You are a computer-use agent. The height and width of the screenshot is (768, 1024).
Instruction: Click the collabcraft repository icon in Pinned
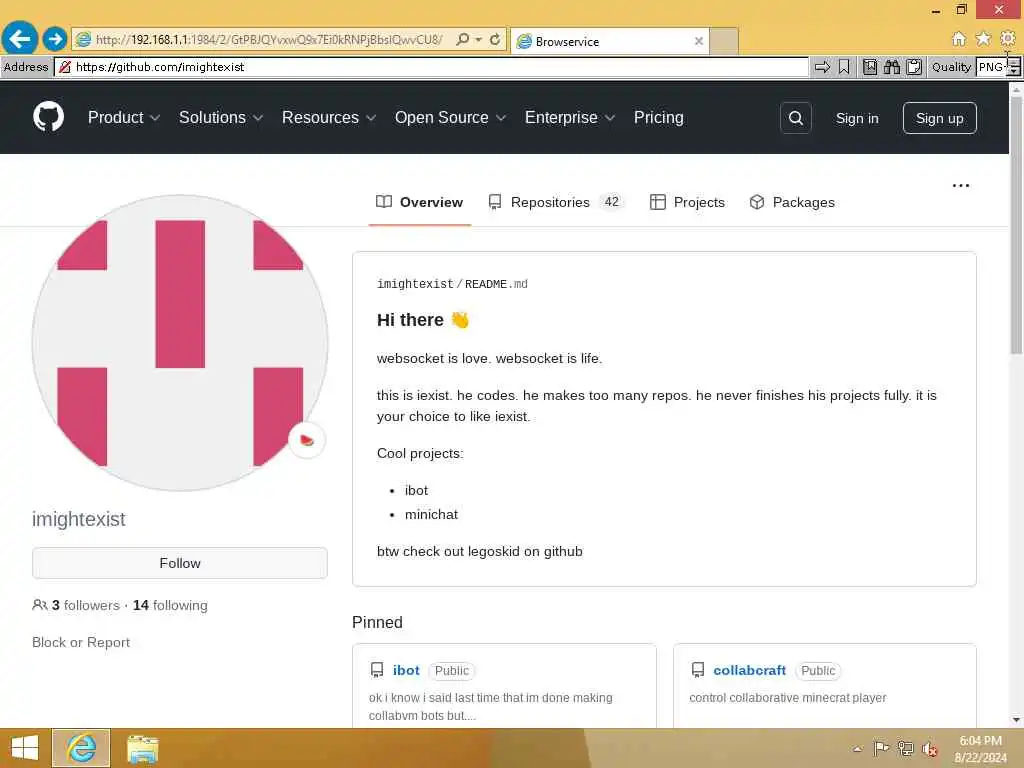(x=697, y=670)
